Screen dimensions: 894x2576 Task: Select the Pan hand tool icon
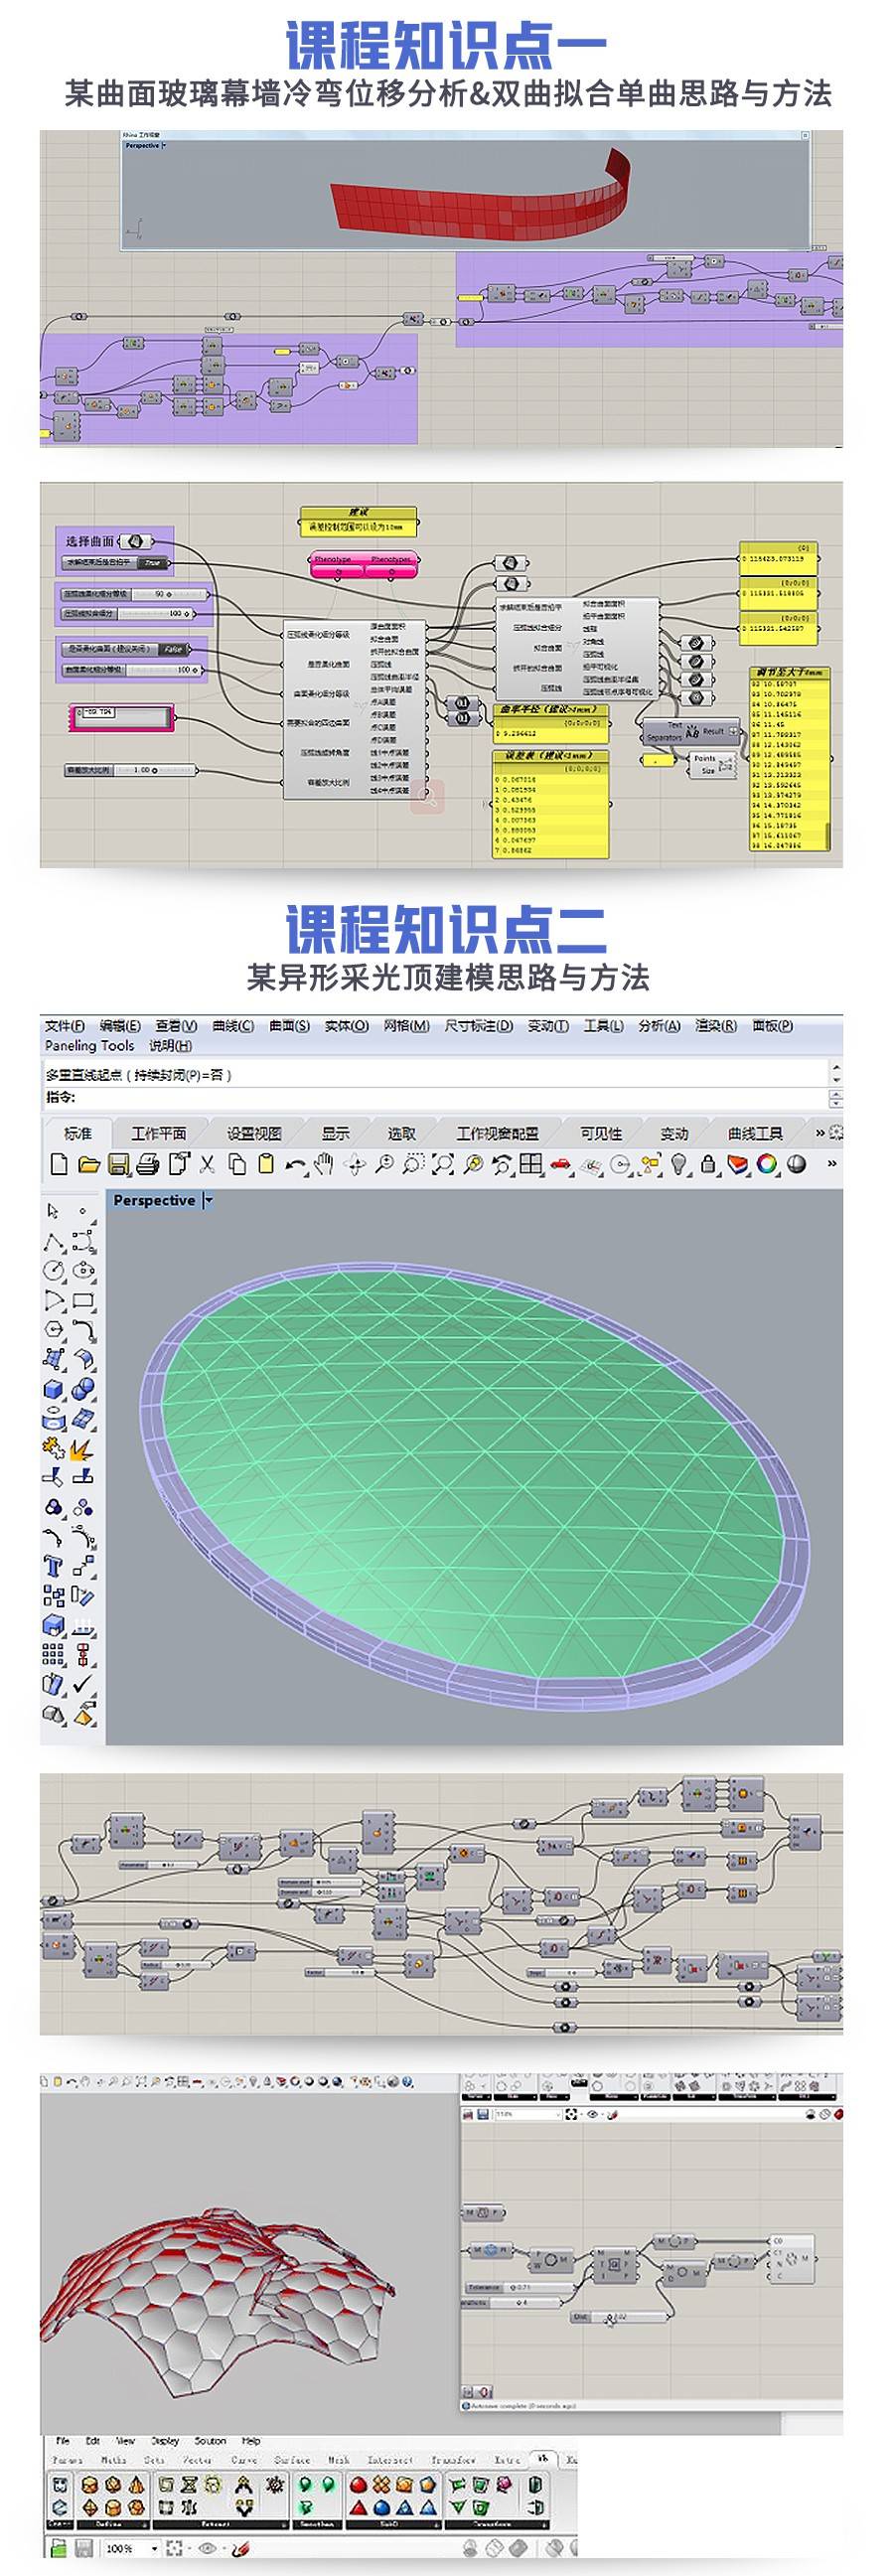[x=324, y=1164]
